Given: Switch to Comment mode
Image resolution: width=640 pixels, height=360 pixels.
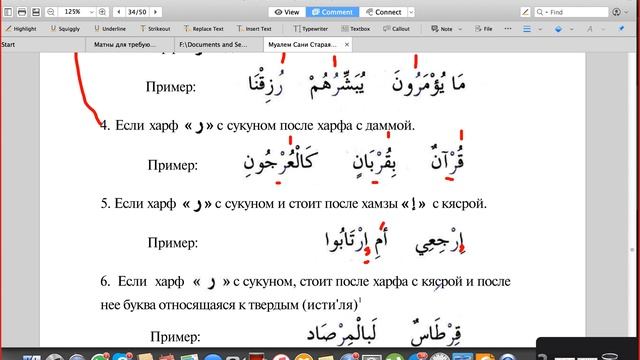Looking at the screenshot, I should [x=332, y=12].
